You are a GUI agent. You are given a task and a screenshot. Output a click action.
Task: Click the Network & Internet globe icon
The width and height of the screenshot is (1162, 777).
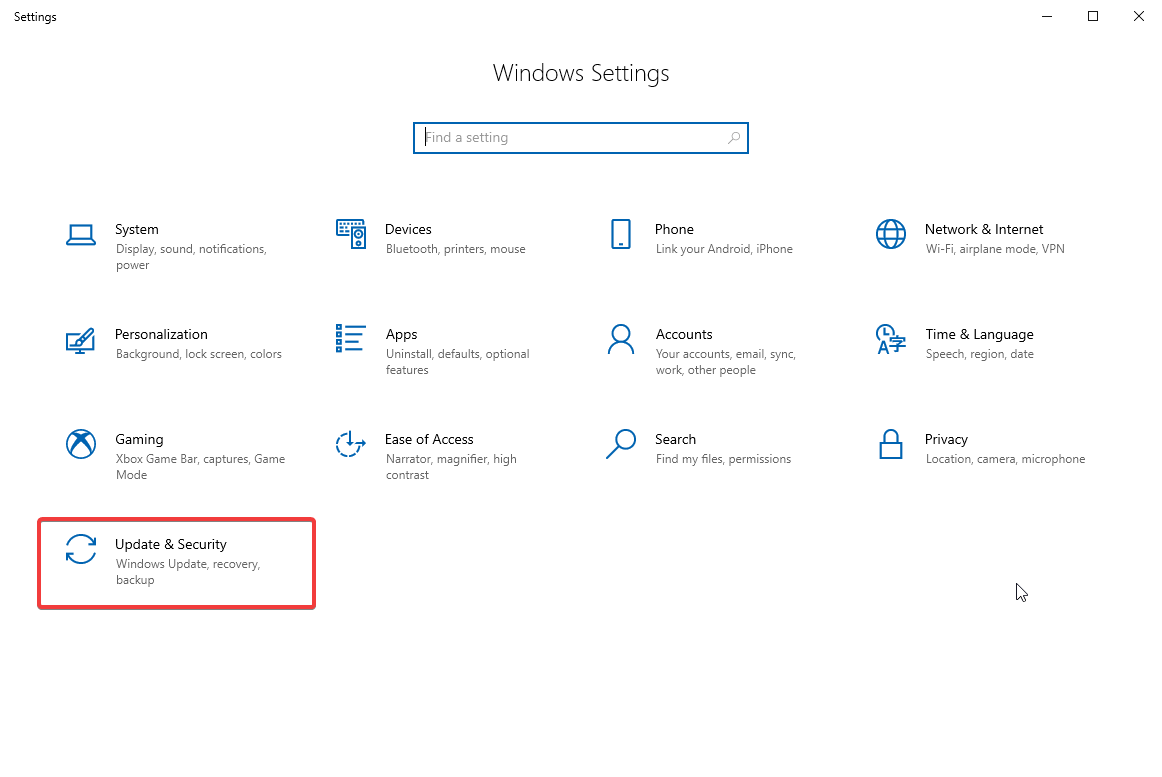click(x=891, y=234)
